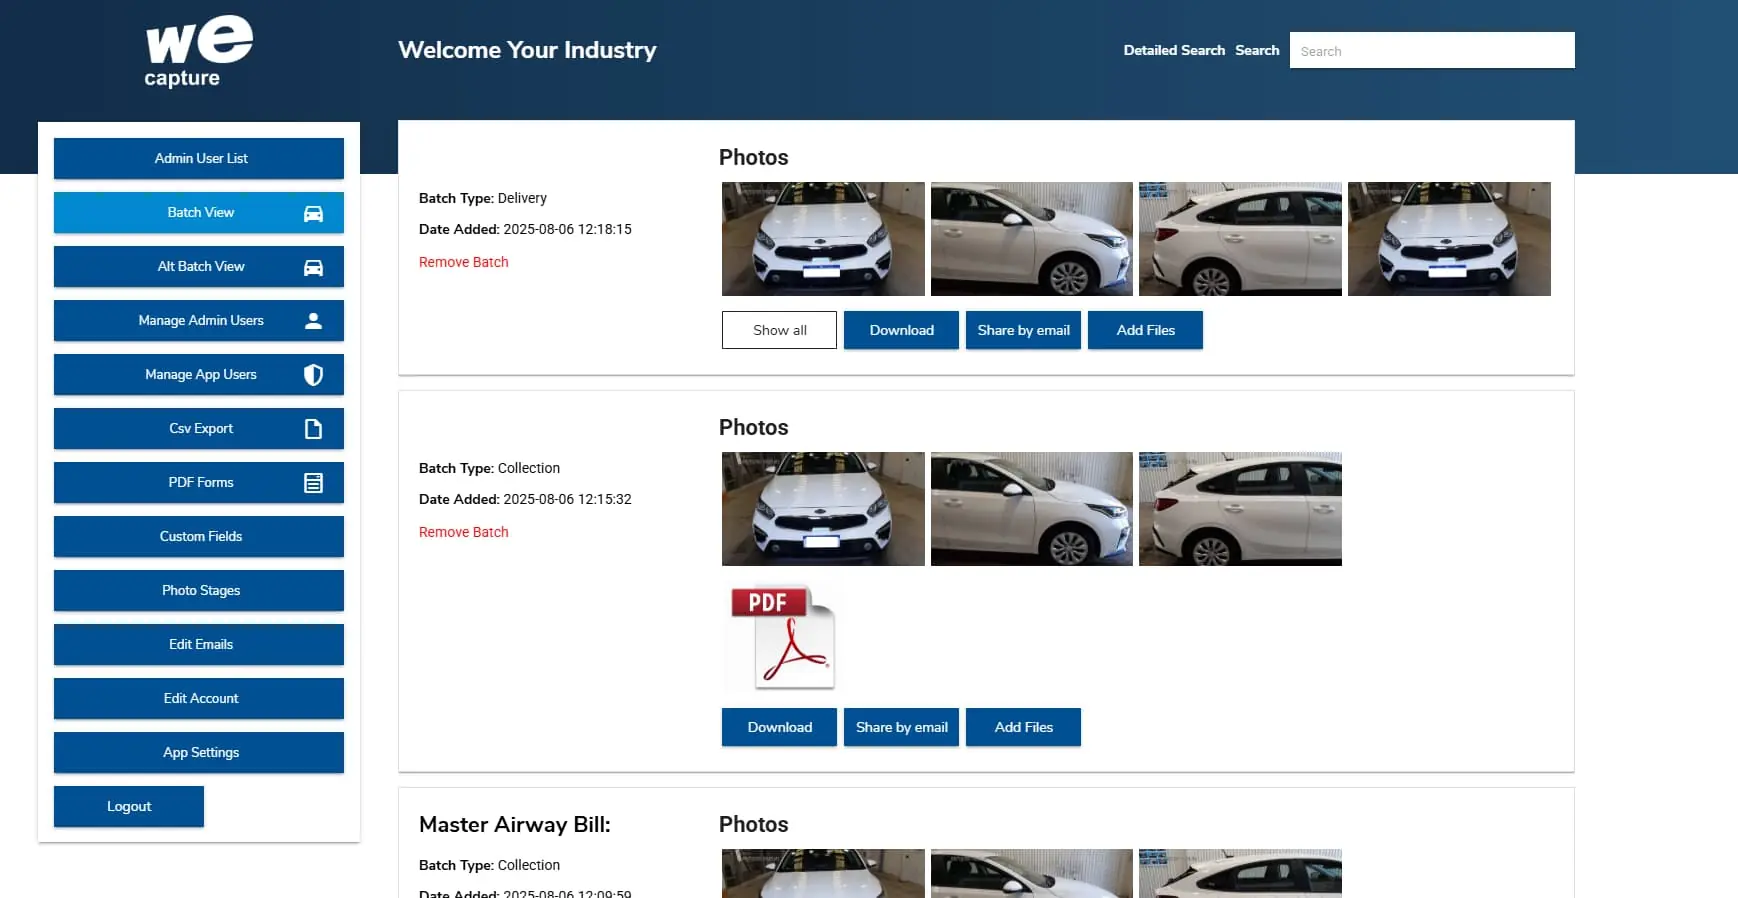
Task: Click the shield icon on Manage App Users
Action: (313, 375)
